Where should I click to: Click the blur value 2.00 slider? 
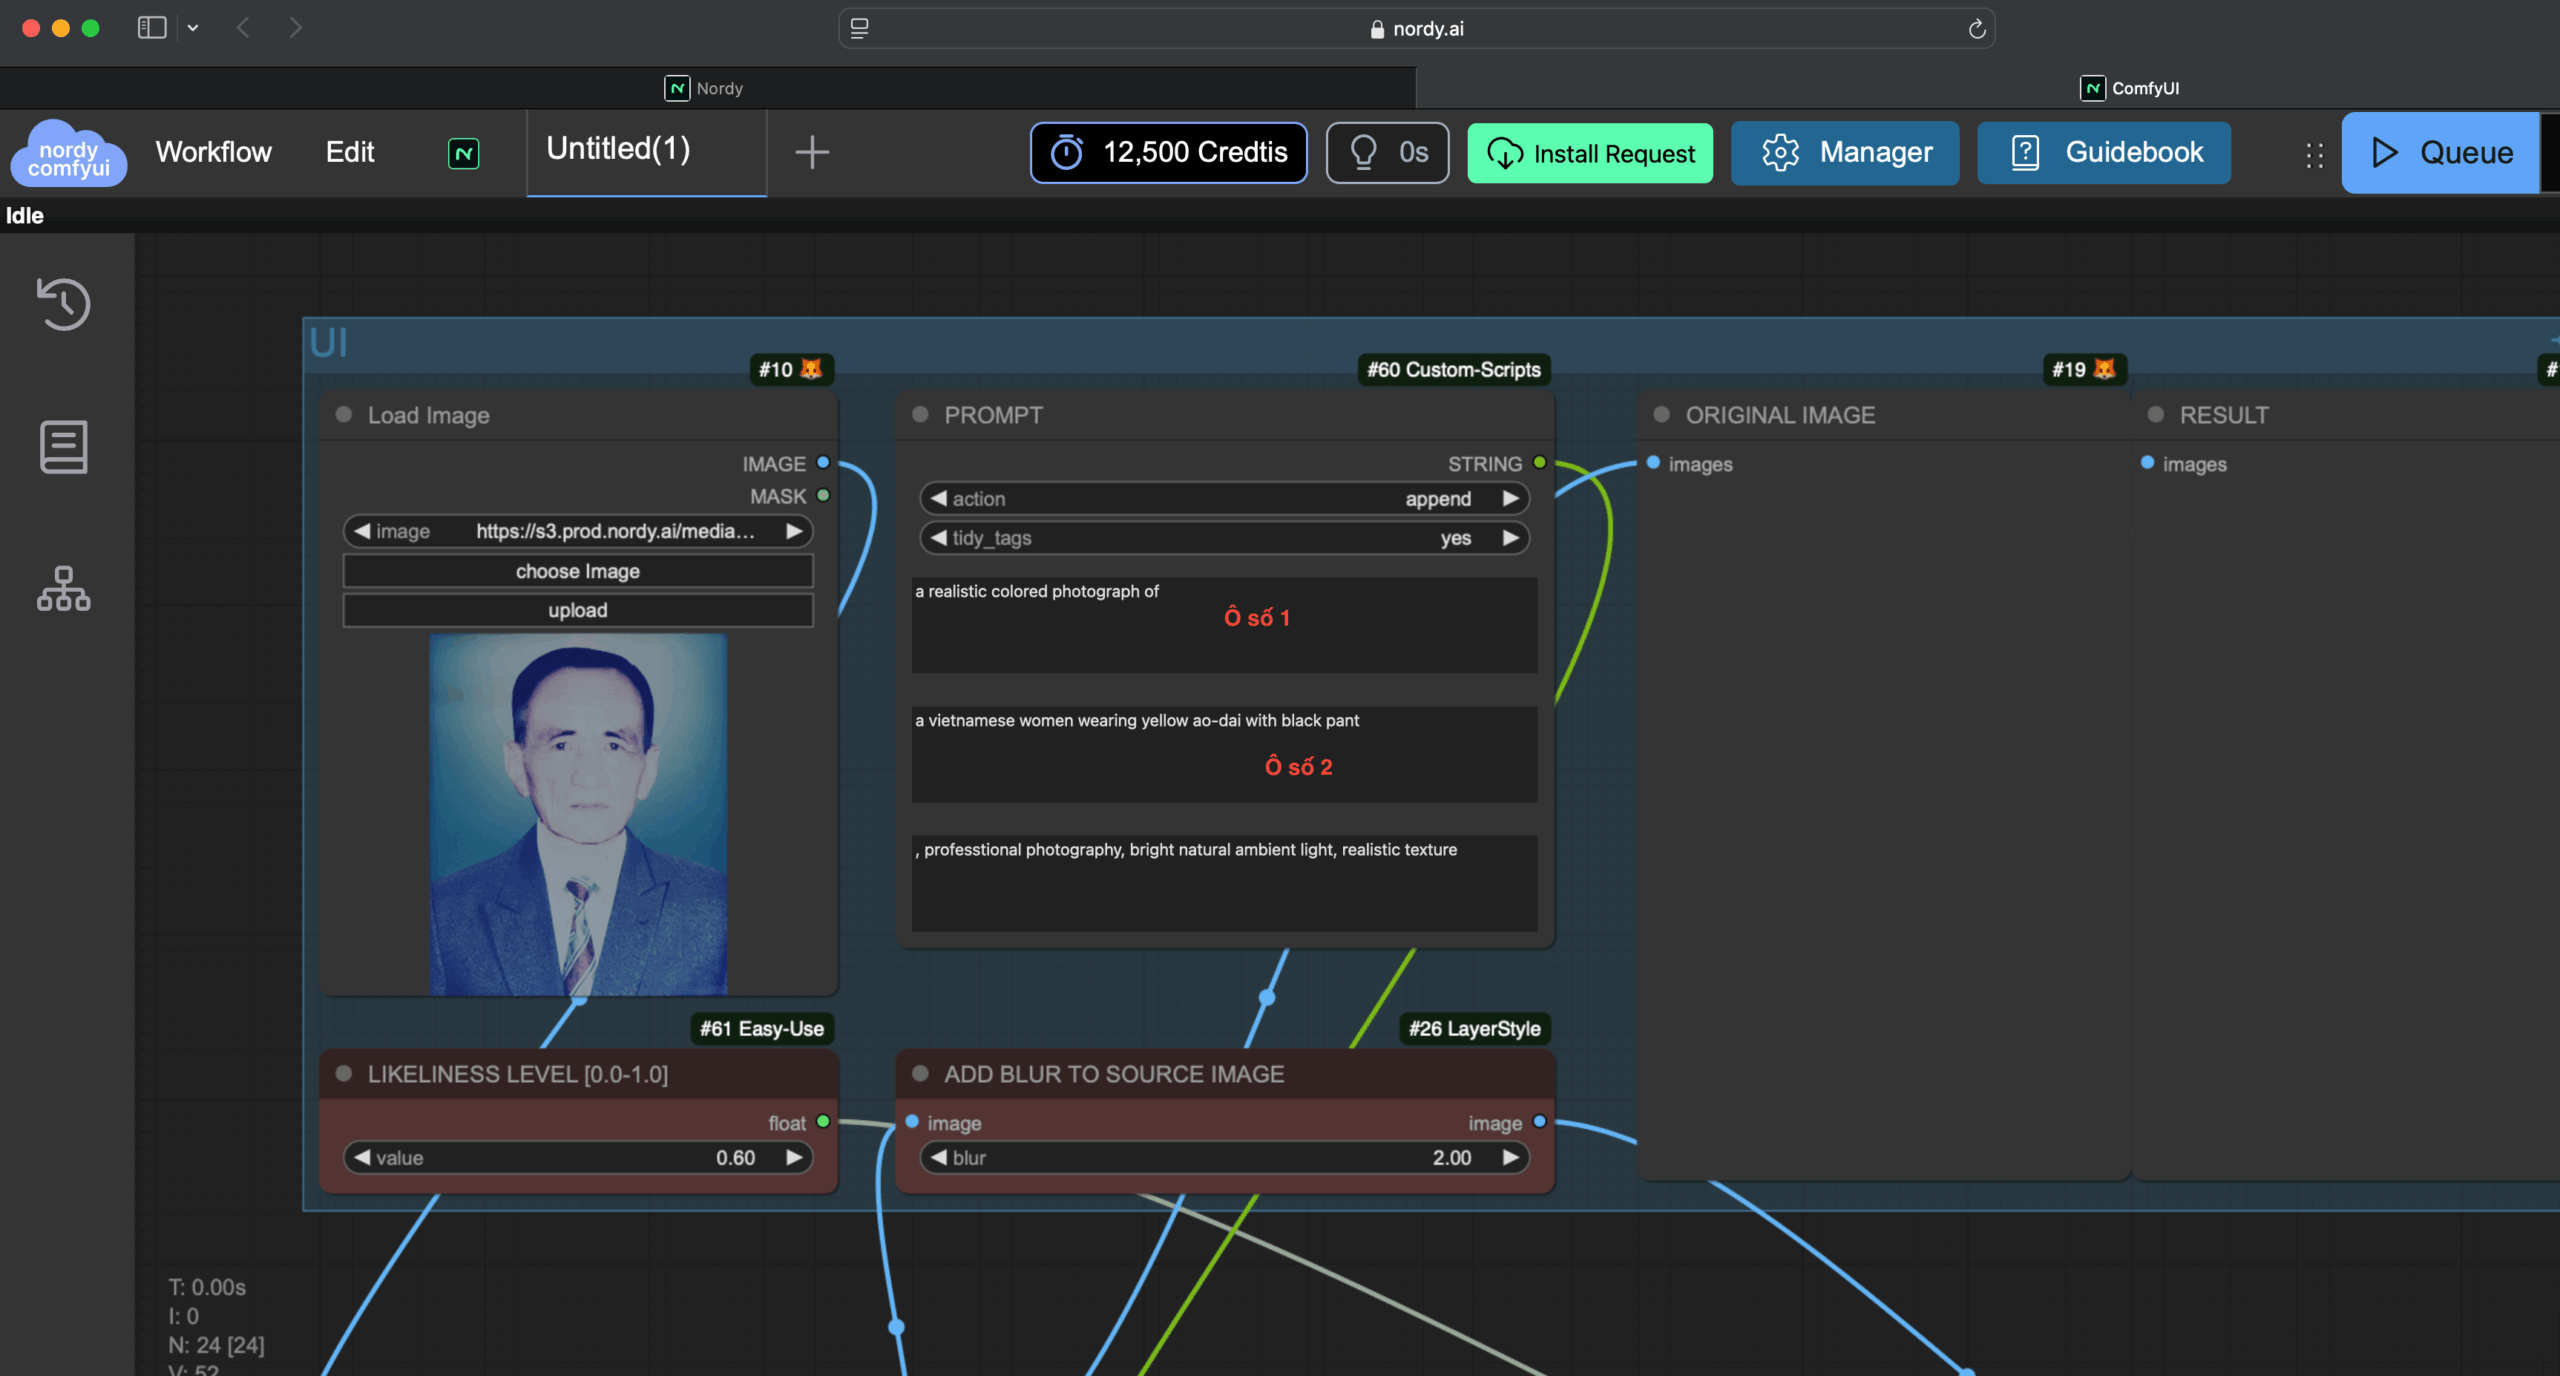(x=1223, y=1158)
